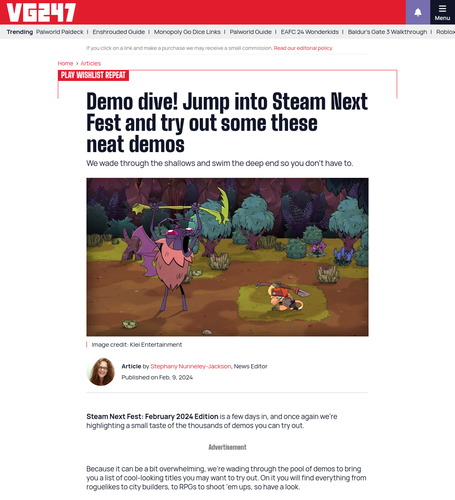Click 'Image credit: Klei Entertainment' caption
Image resolution: width=455 pixels, height=500 pixels.
tap(137, 345)
